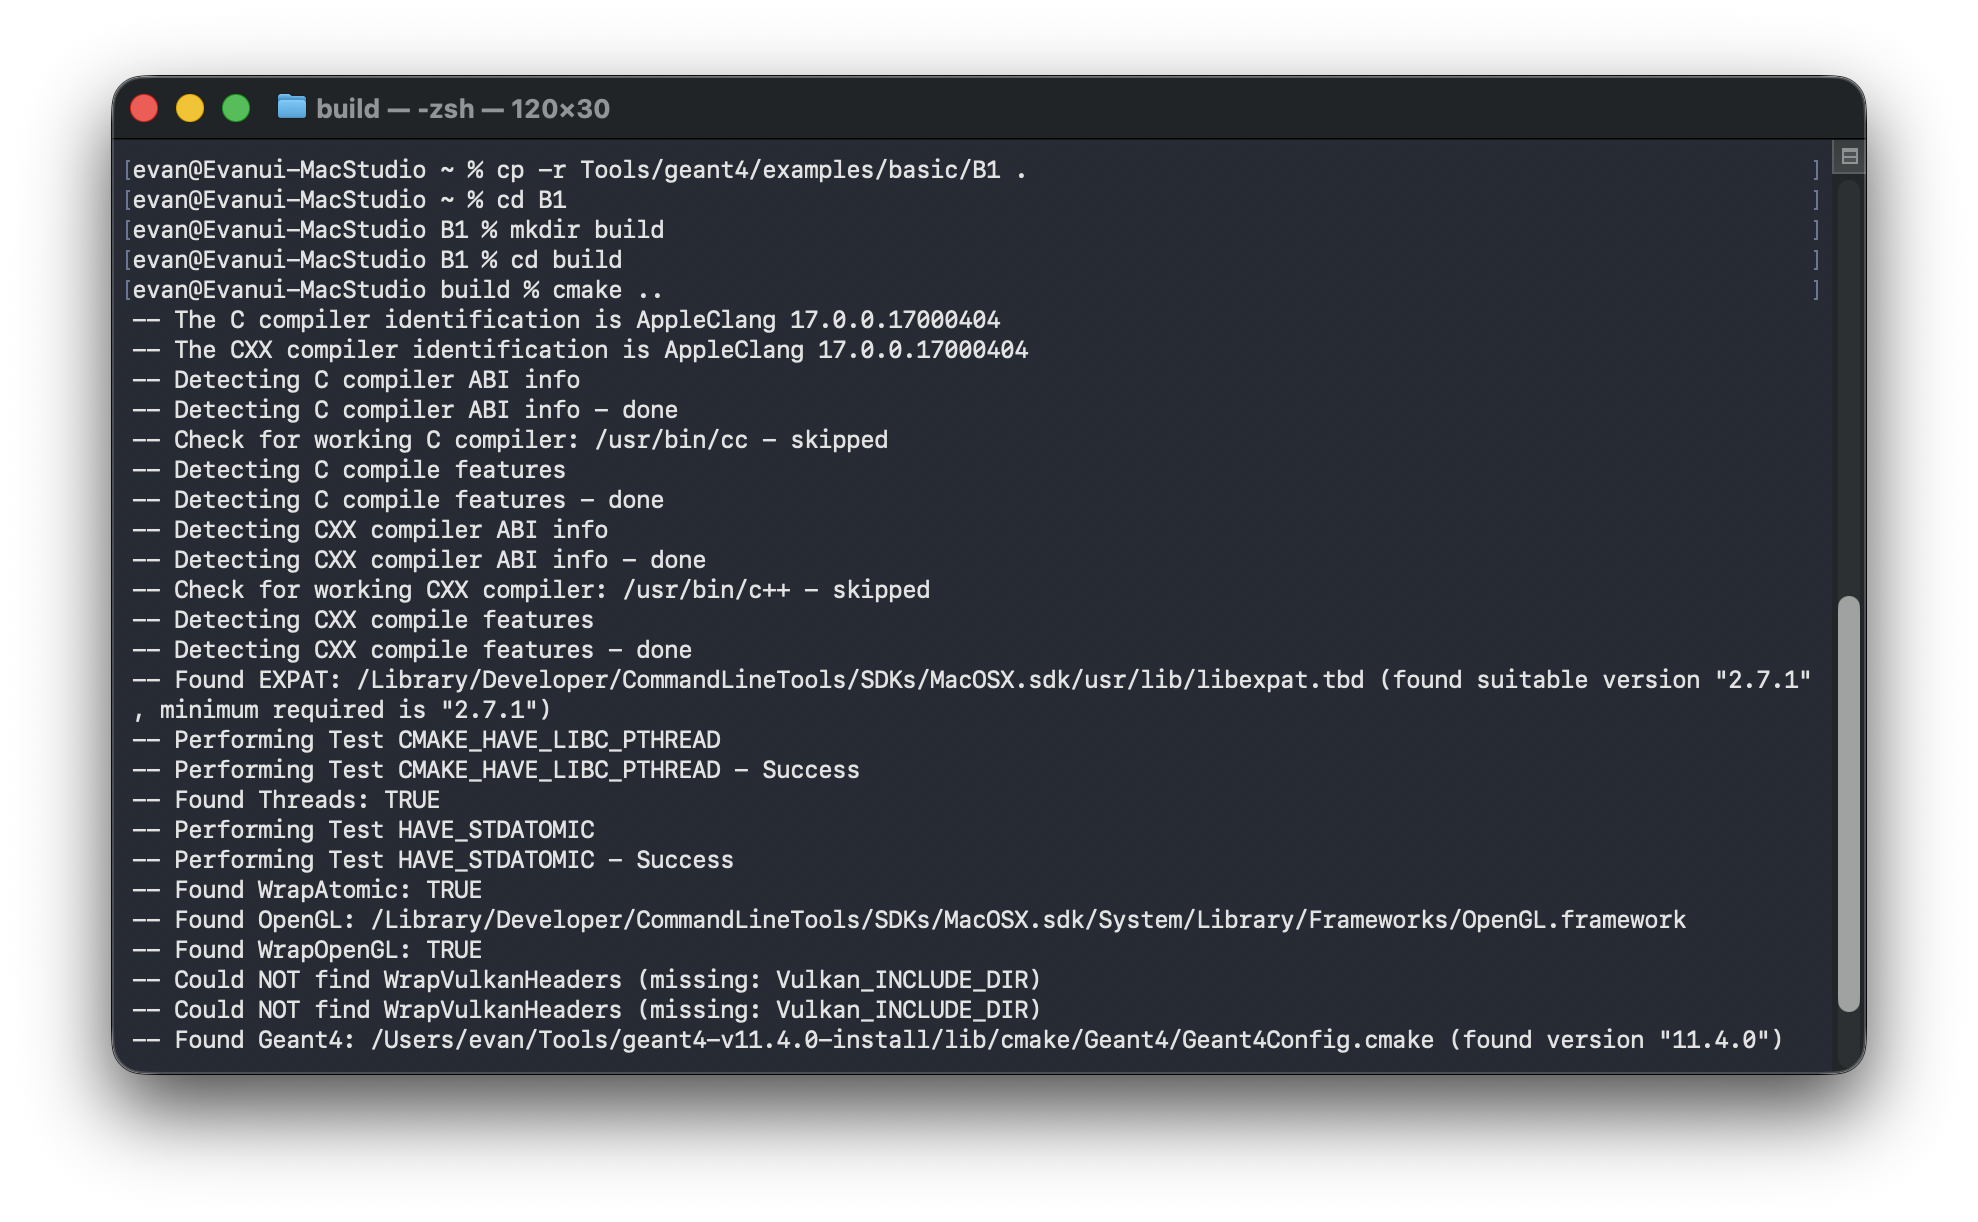
Task: Click the Geant4Config.cmake path in the last line
Action: point(901,1040)
